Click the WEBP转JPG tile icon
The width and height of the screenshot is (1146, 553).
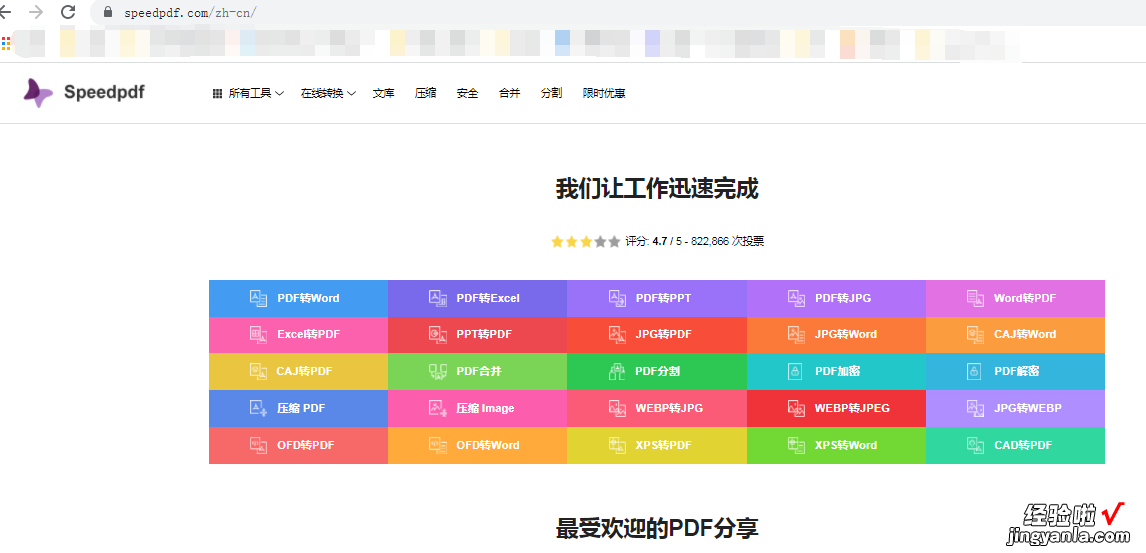(617, 408)
